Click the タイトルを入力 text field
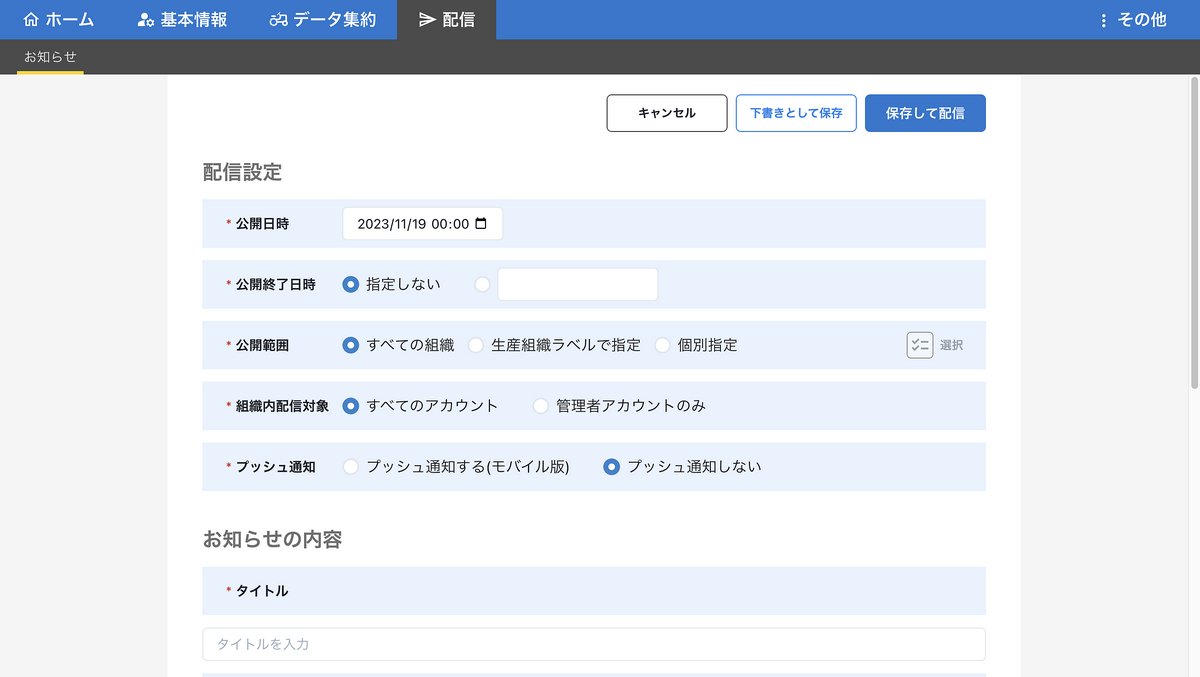 [x=593, y=644]
